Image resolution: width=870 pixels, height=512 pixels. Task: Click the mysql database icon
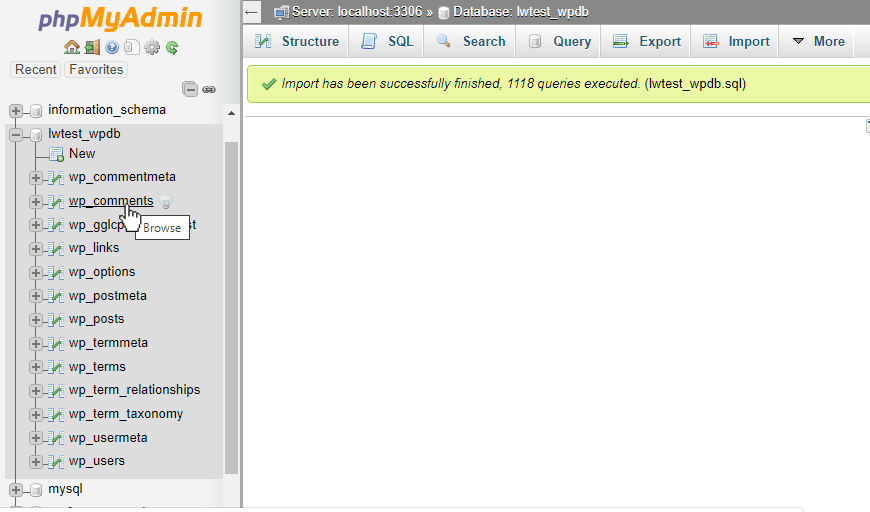(x=36, y=490)
